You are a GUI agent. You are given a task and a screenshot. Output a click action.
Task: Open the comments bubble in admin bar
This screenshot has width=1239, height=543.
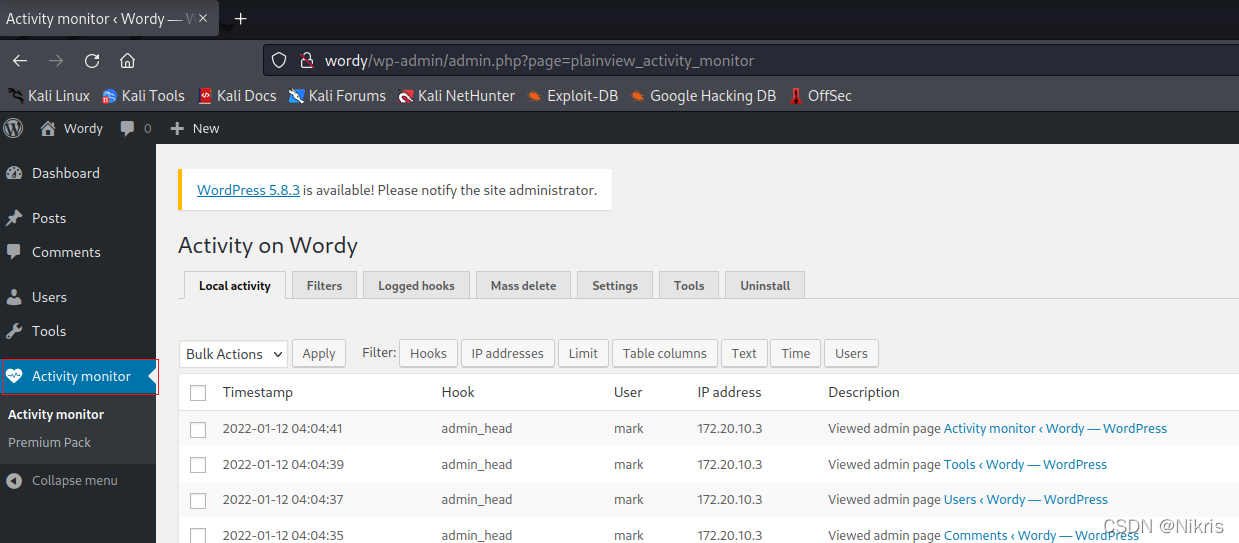click(x=127, y=128)
